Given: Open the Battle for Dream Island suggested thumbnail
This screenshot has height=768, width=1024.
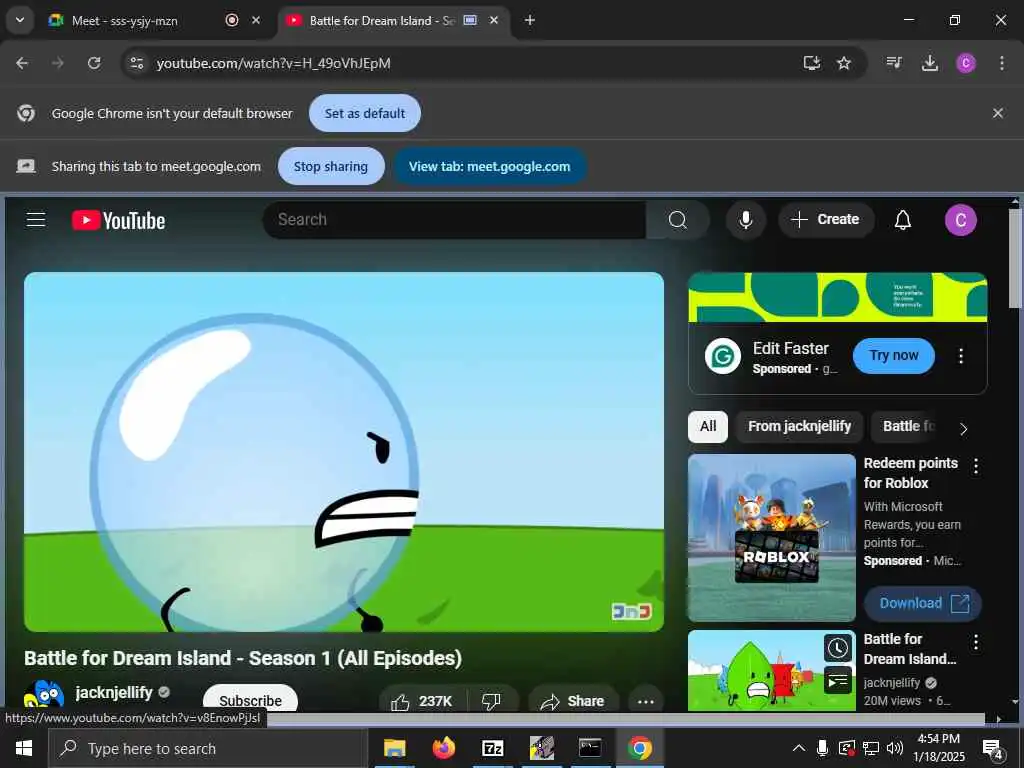Looking at the screenshot, I should pyautogui.click(x=772, y=671).
